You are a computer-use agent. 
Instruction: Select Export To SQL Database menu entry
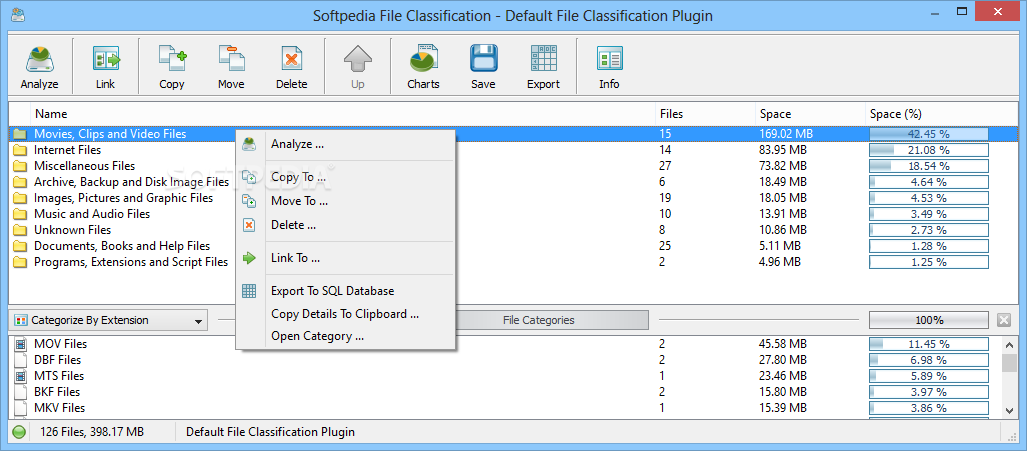(x=345, y=291)
